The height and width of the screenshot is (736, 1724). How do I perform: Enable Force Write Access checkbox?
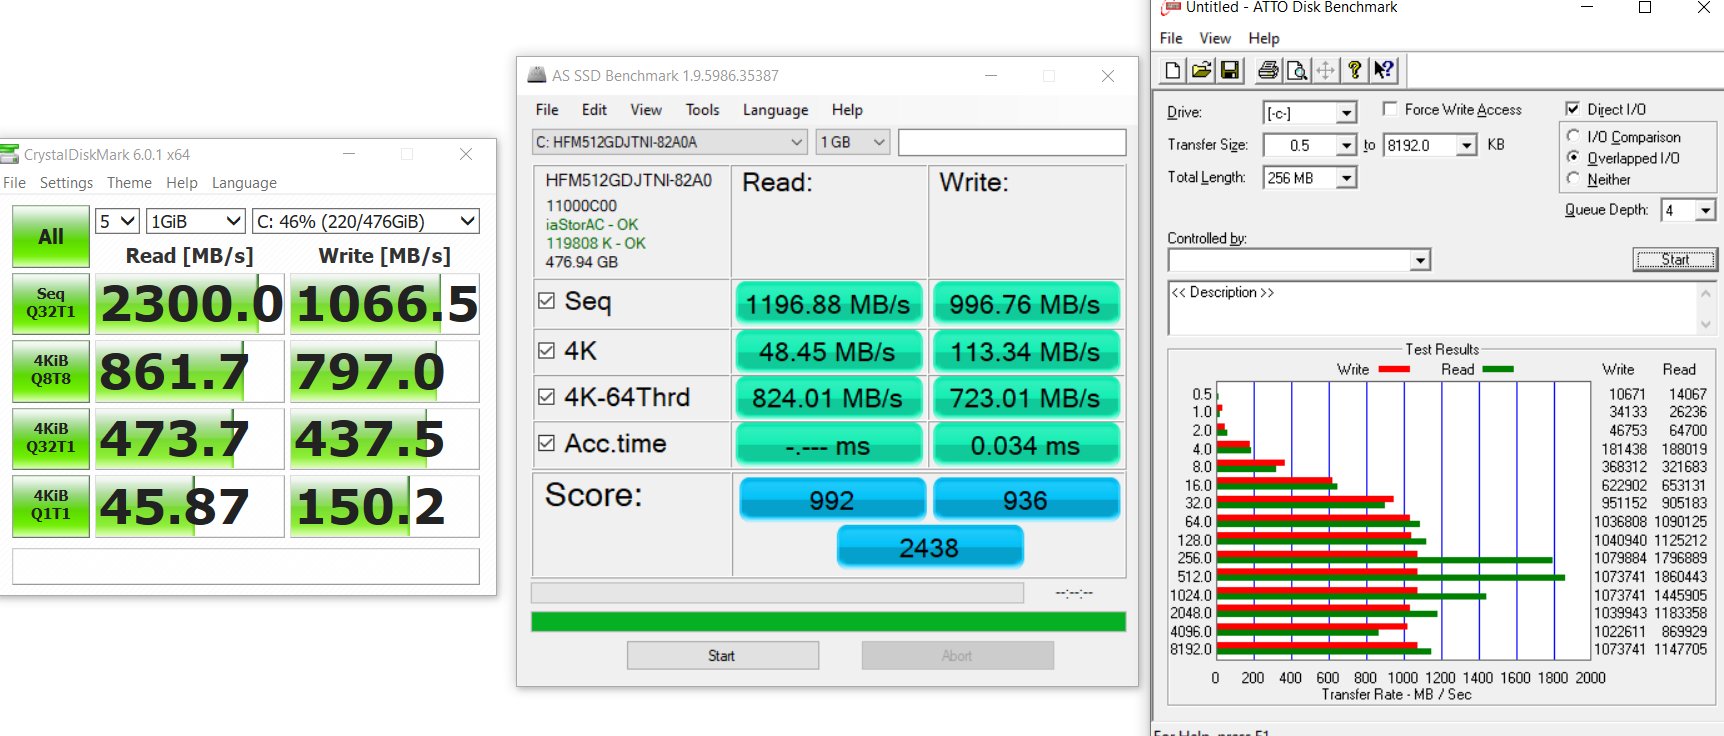tap(1390, 108)
